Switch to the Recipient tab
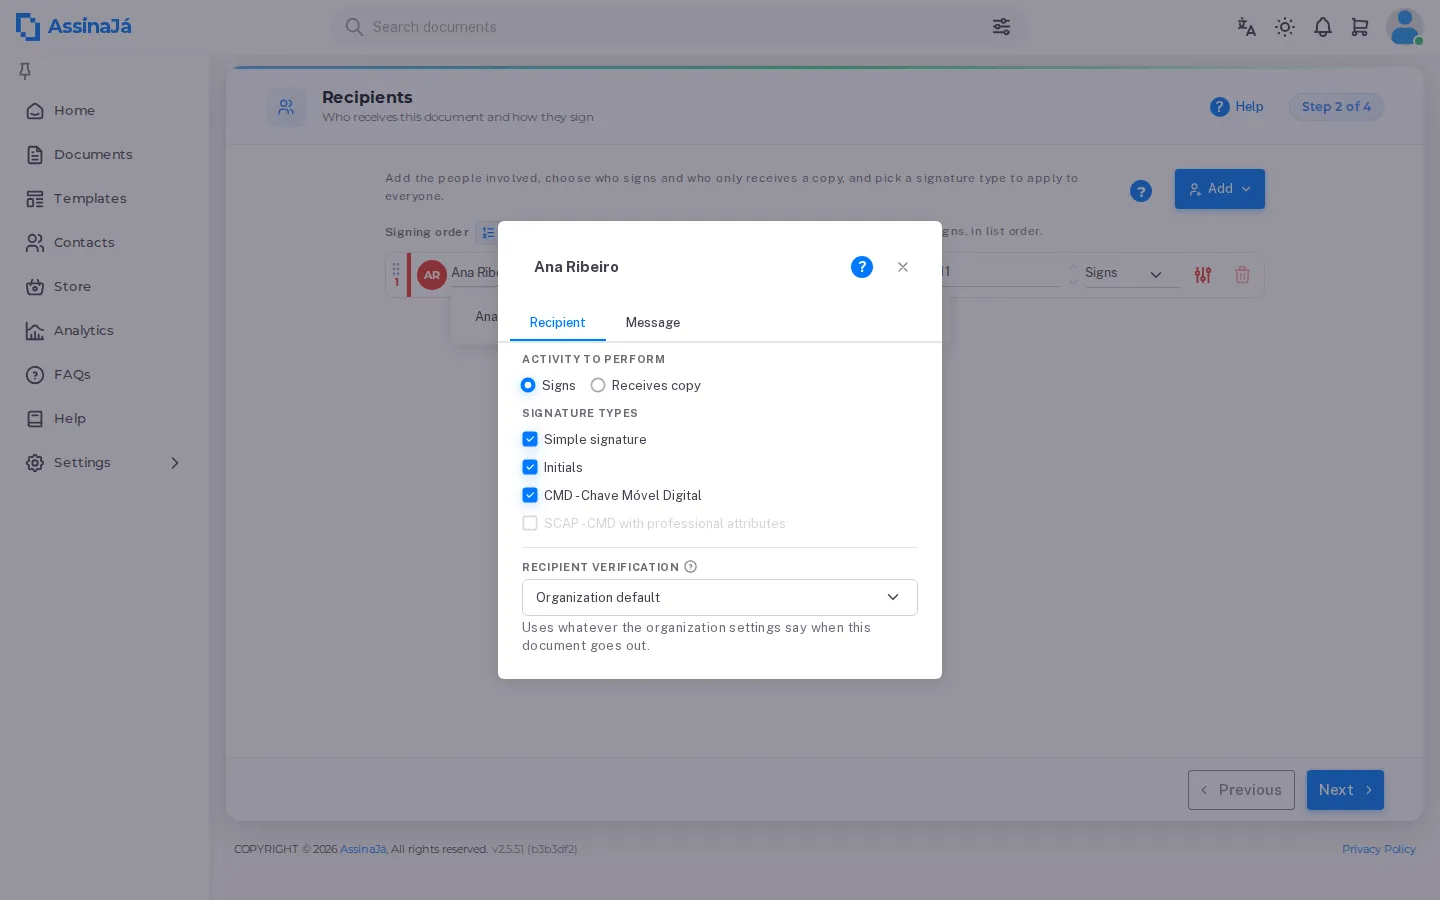1440x900 pixels. point(558,323)
